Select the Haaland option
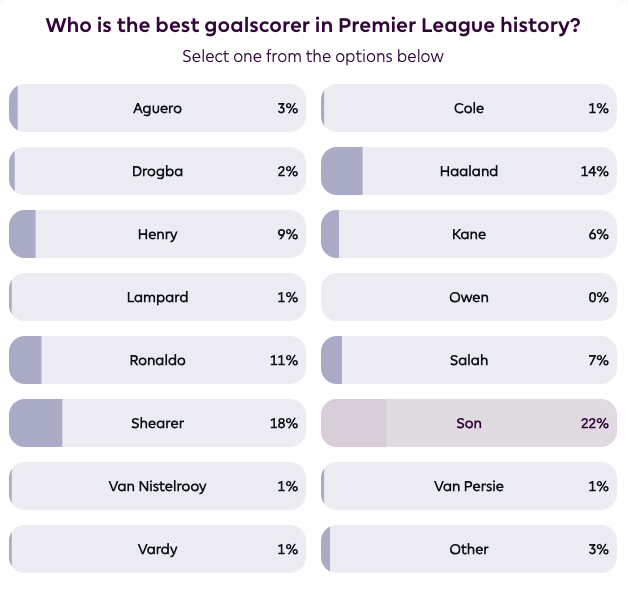 point(468,171)
